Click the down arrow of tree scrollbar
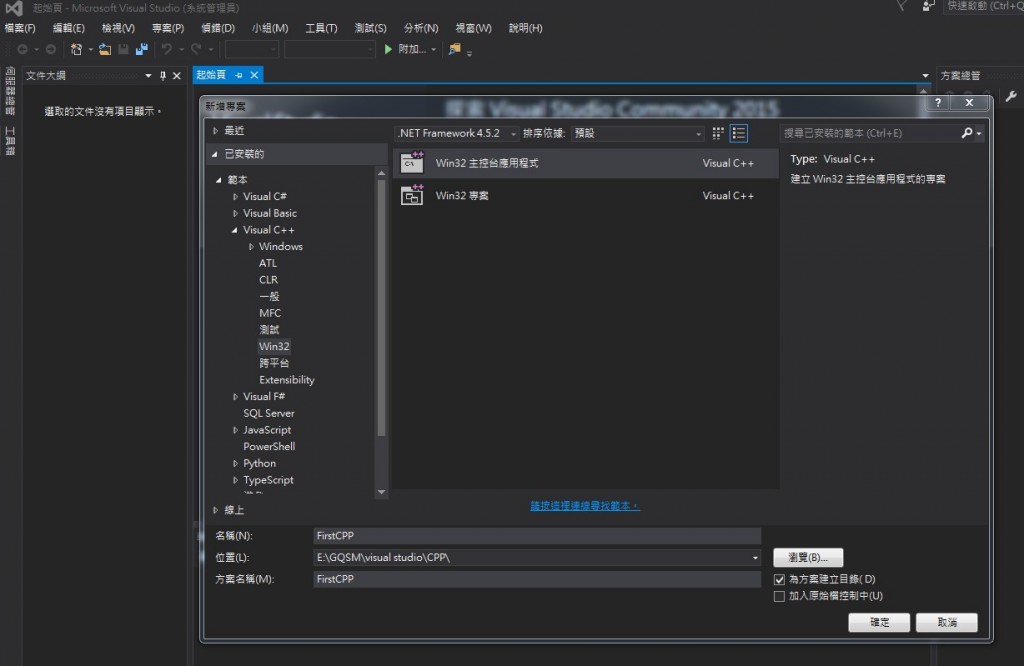This screenshot has height=666, width=1024. tap(381, 492)
